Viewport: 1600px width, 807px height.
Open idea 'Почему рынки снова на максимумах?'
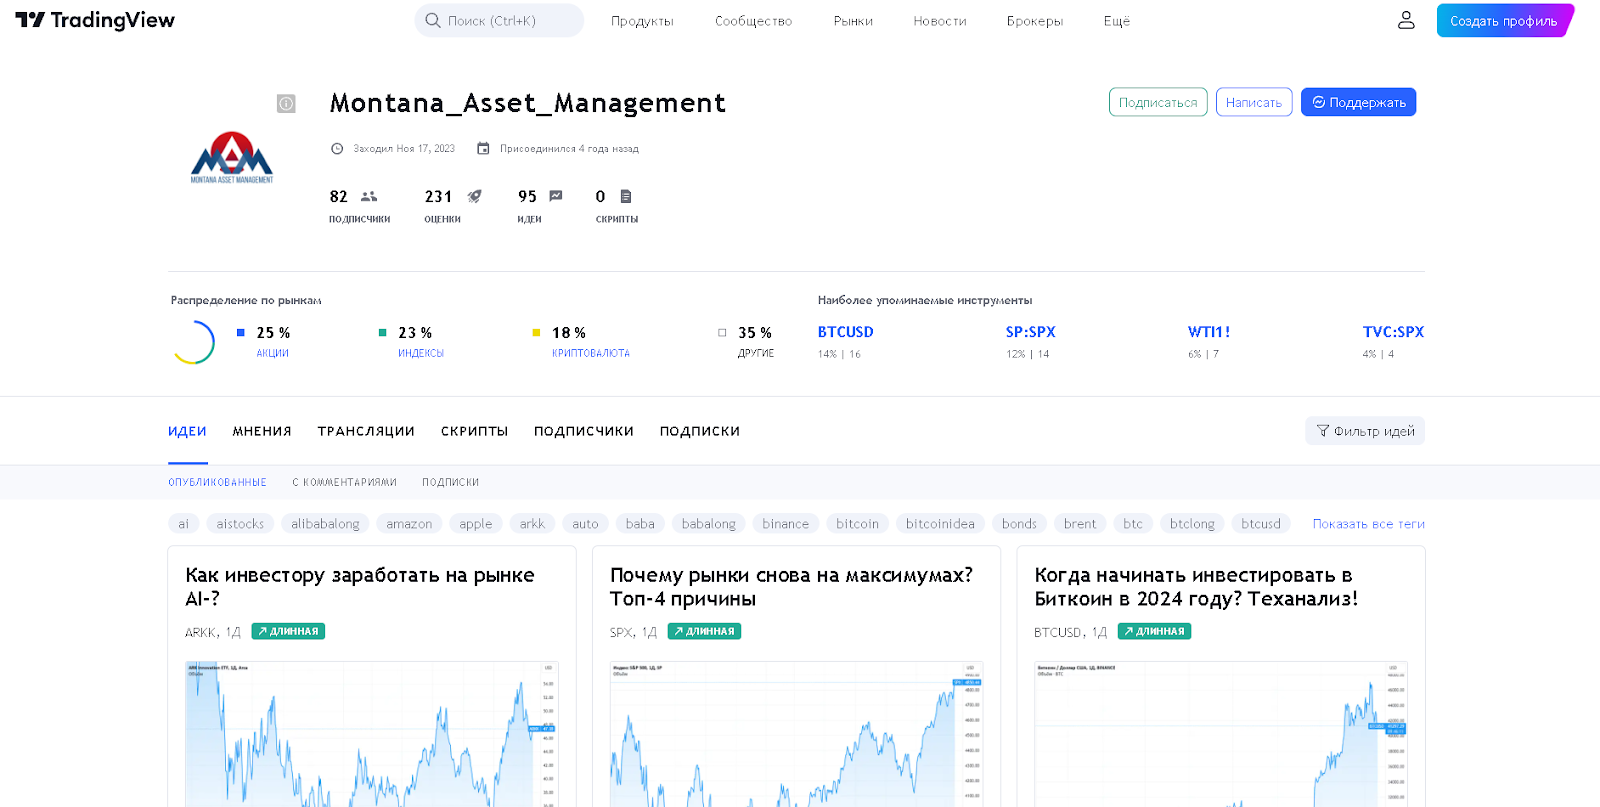pos(791,587)
